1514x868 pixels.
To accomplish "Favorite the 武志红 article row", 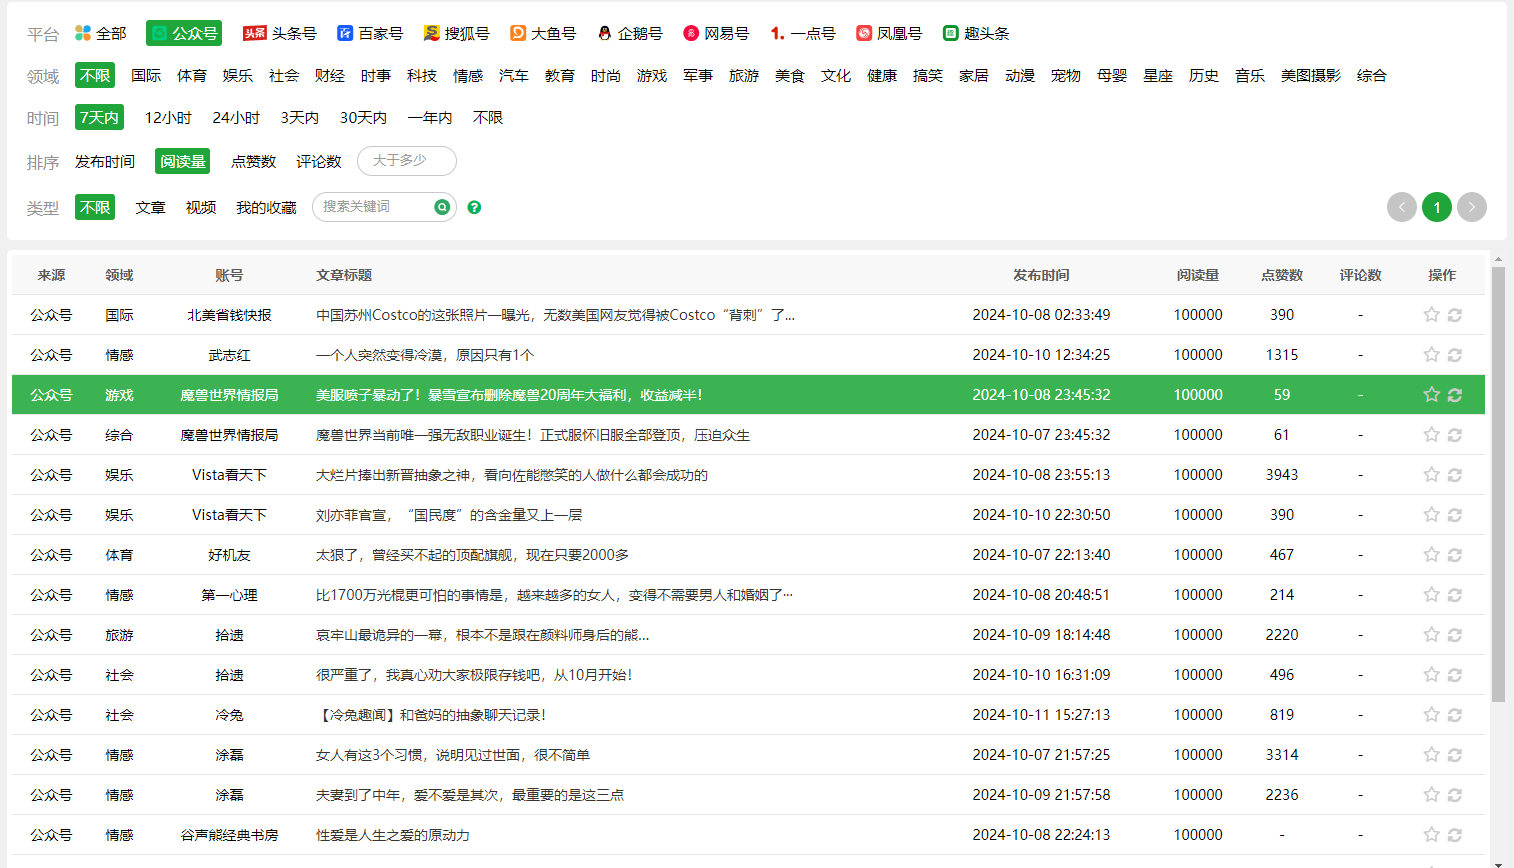I will tap(1431, 355).
